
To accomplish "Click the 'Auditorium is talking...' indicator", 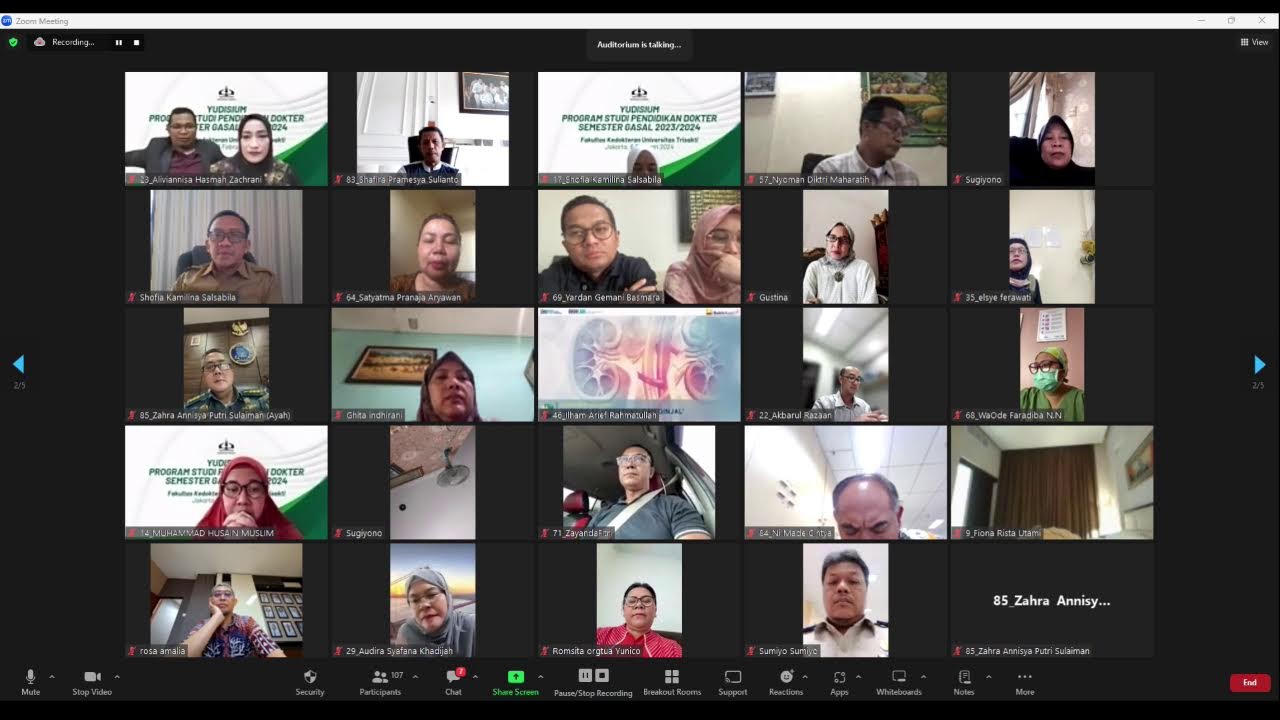I will pos(639,44).
